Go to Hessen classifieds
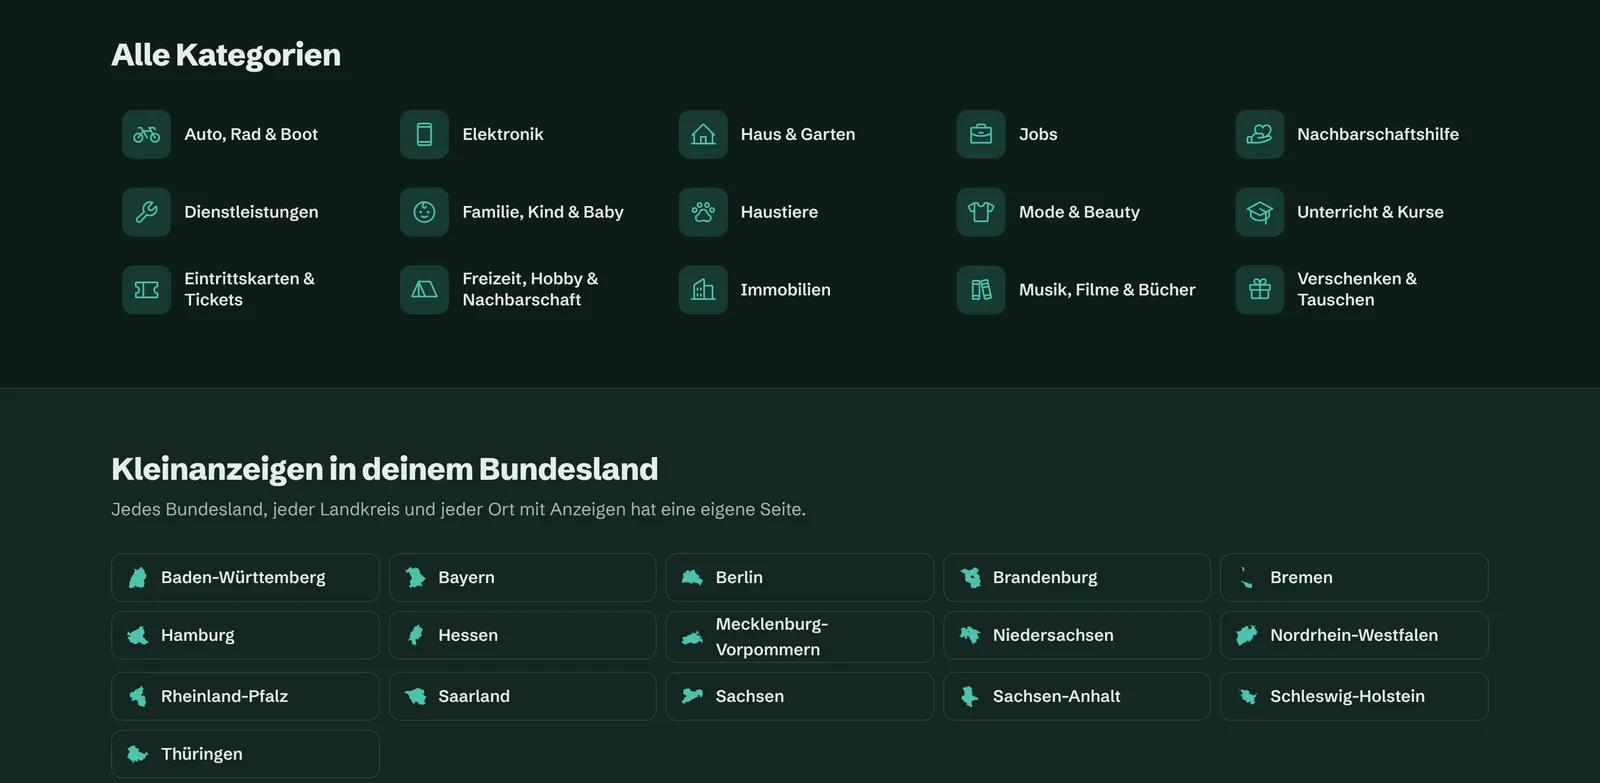The height and width of the screenshot is (783, 1600). coord(522,636)
